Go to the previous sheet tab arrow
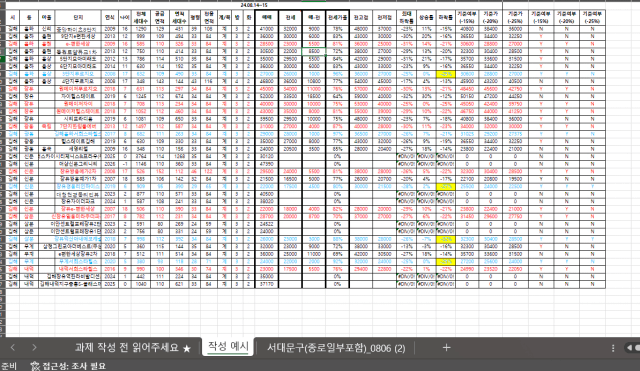This screenshot has width=640, height=371. point(13,347)
